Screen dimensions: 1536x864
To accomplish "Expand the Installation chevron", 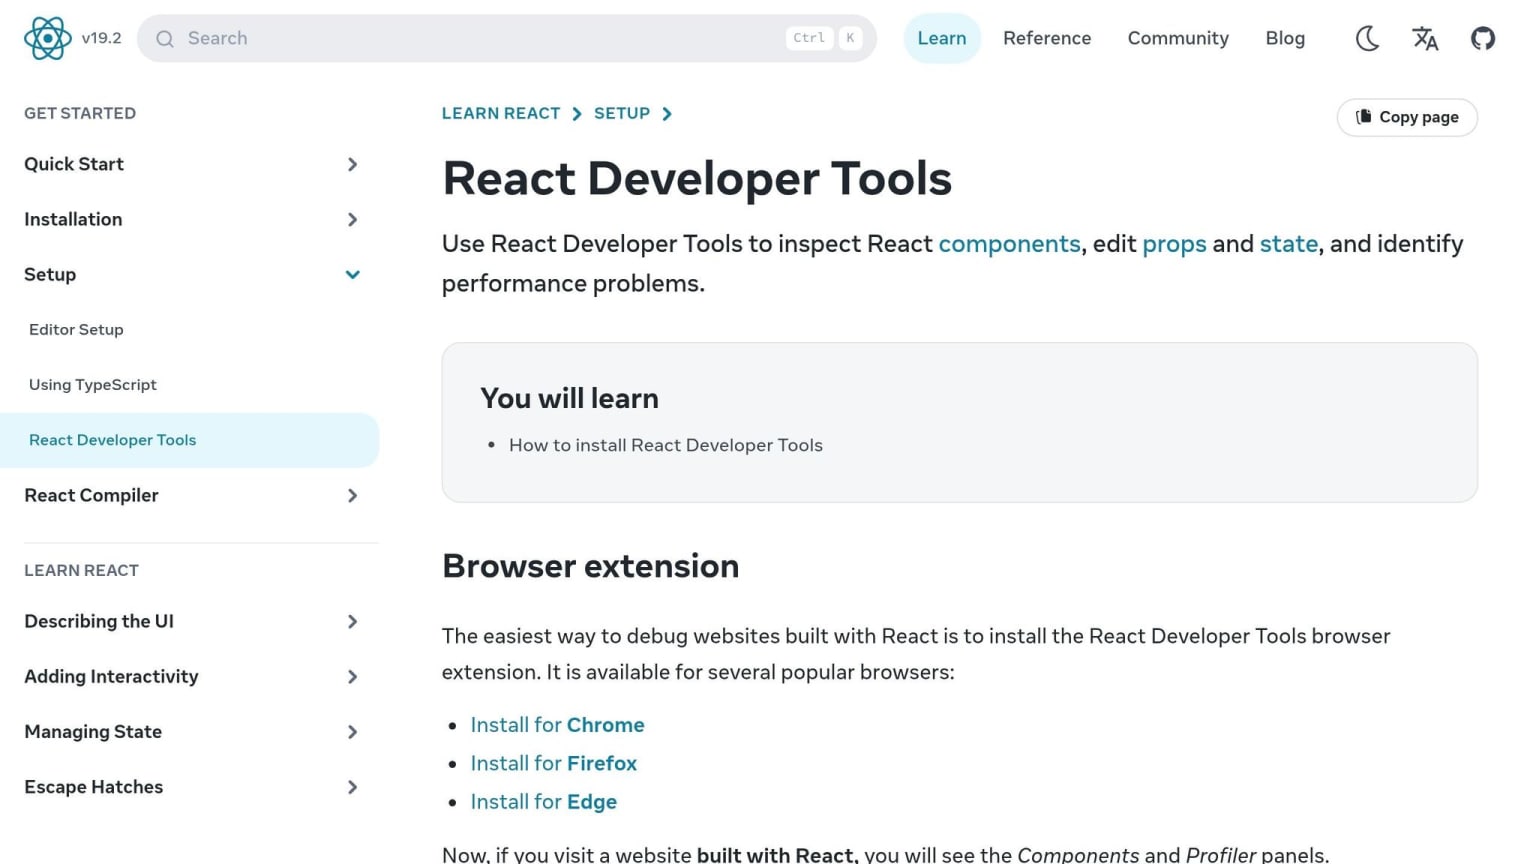I will click(352, 219).
